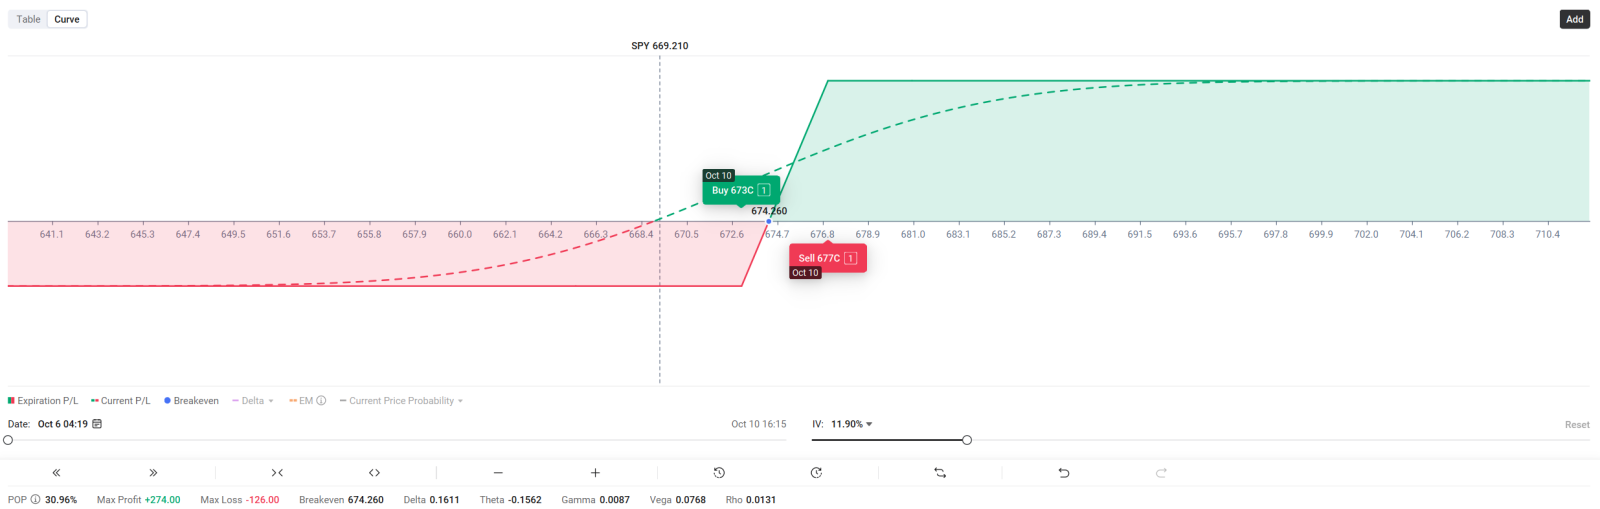Expand Current Price Probability dropdown
Screen dimensions: 1600x509
(x=402, y=401)
